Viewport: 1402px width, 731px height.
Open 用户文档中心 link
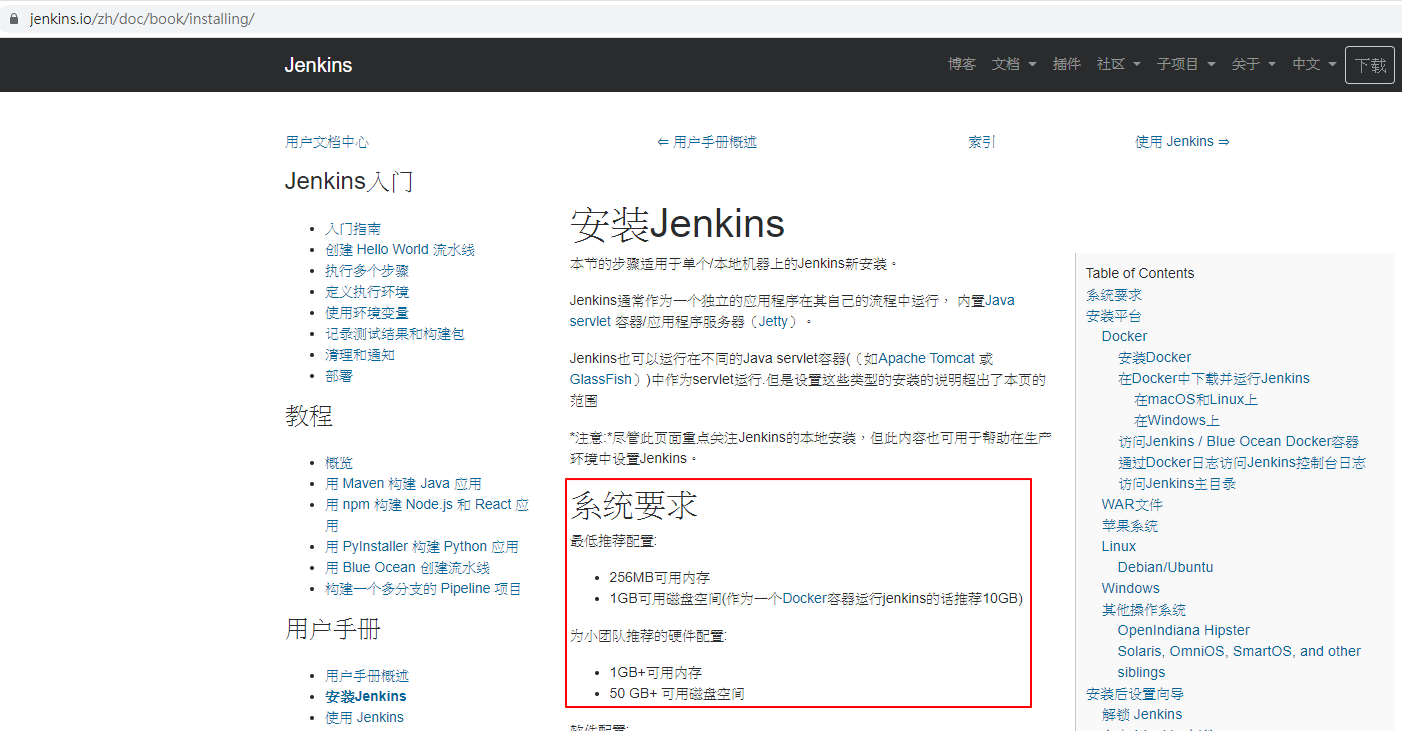coord(327,142)
